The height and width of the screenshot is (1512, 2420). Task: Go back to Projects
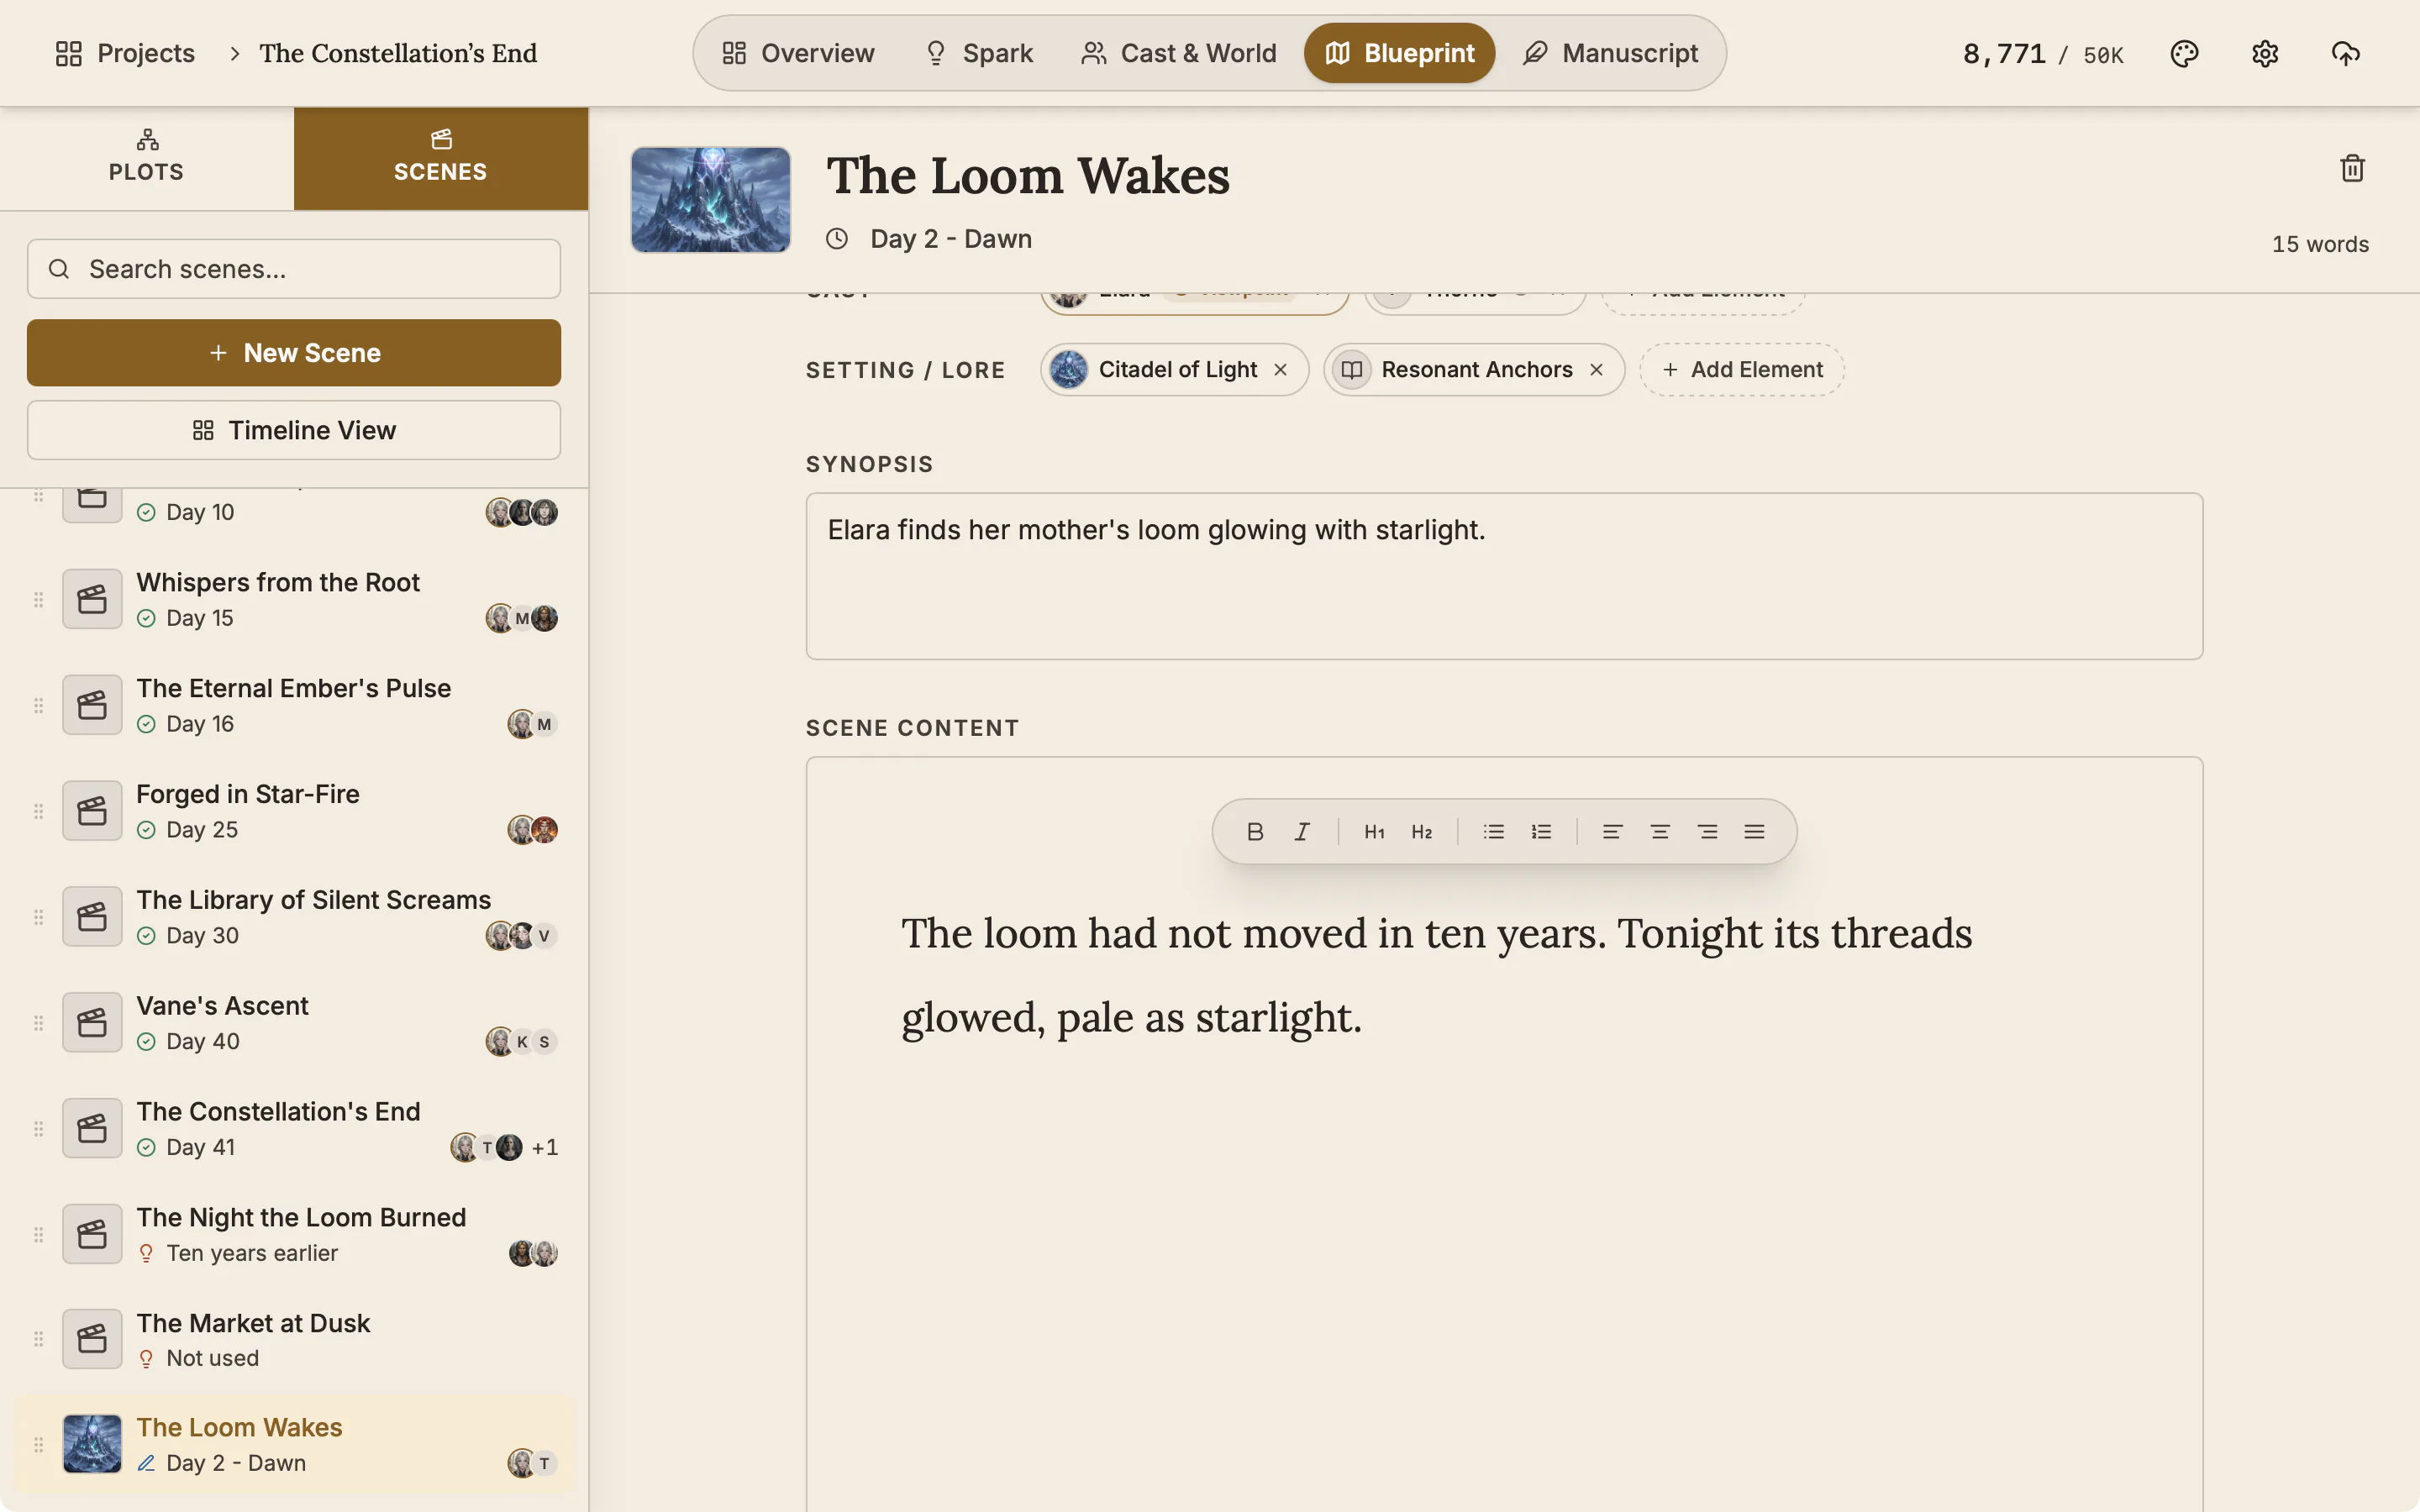tap(125, 53)
